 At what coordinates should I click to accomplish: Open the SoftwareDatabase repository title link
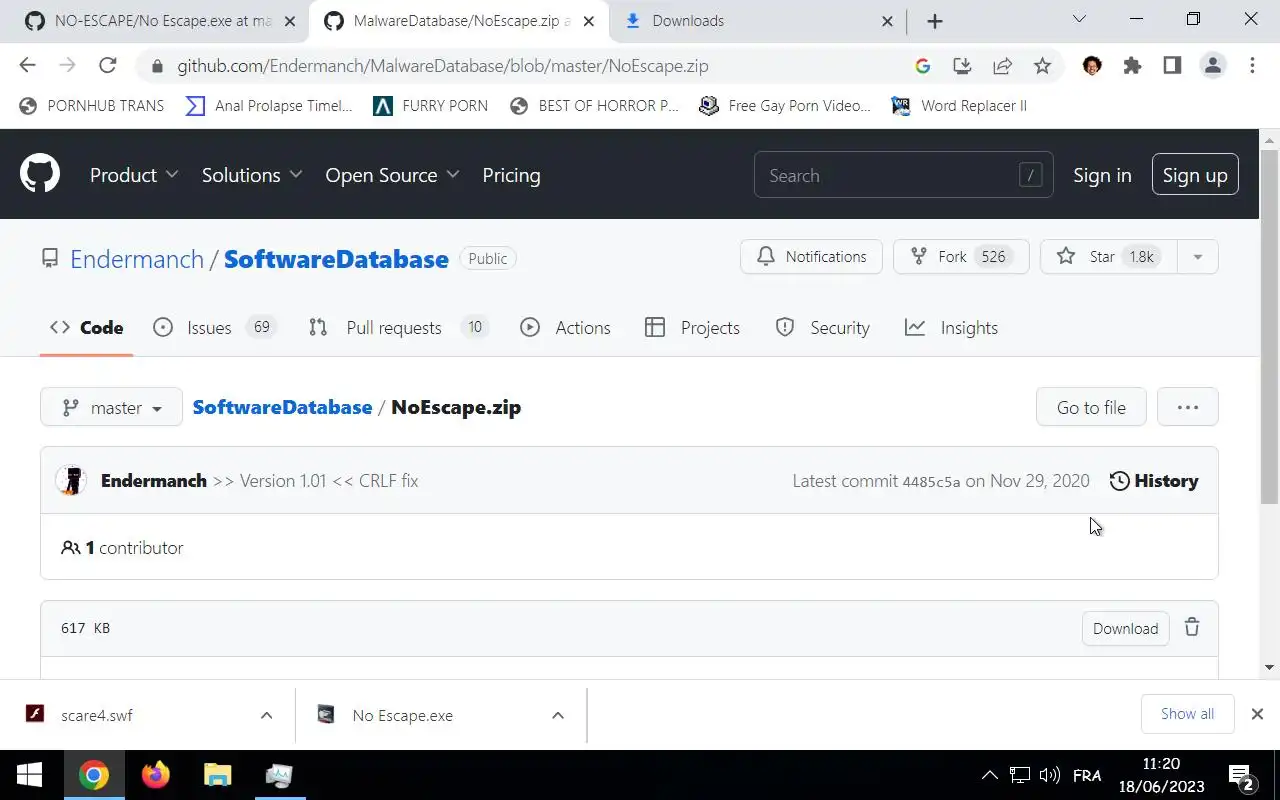(336, 259)
